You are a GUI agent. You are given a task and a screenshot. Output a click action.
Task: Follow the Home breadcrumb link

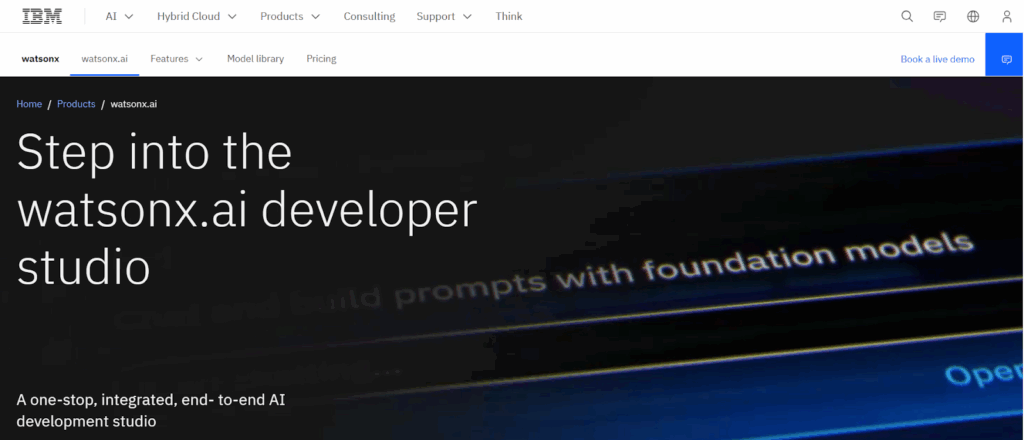coord(29,104)
